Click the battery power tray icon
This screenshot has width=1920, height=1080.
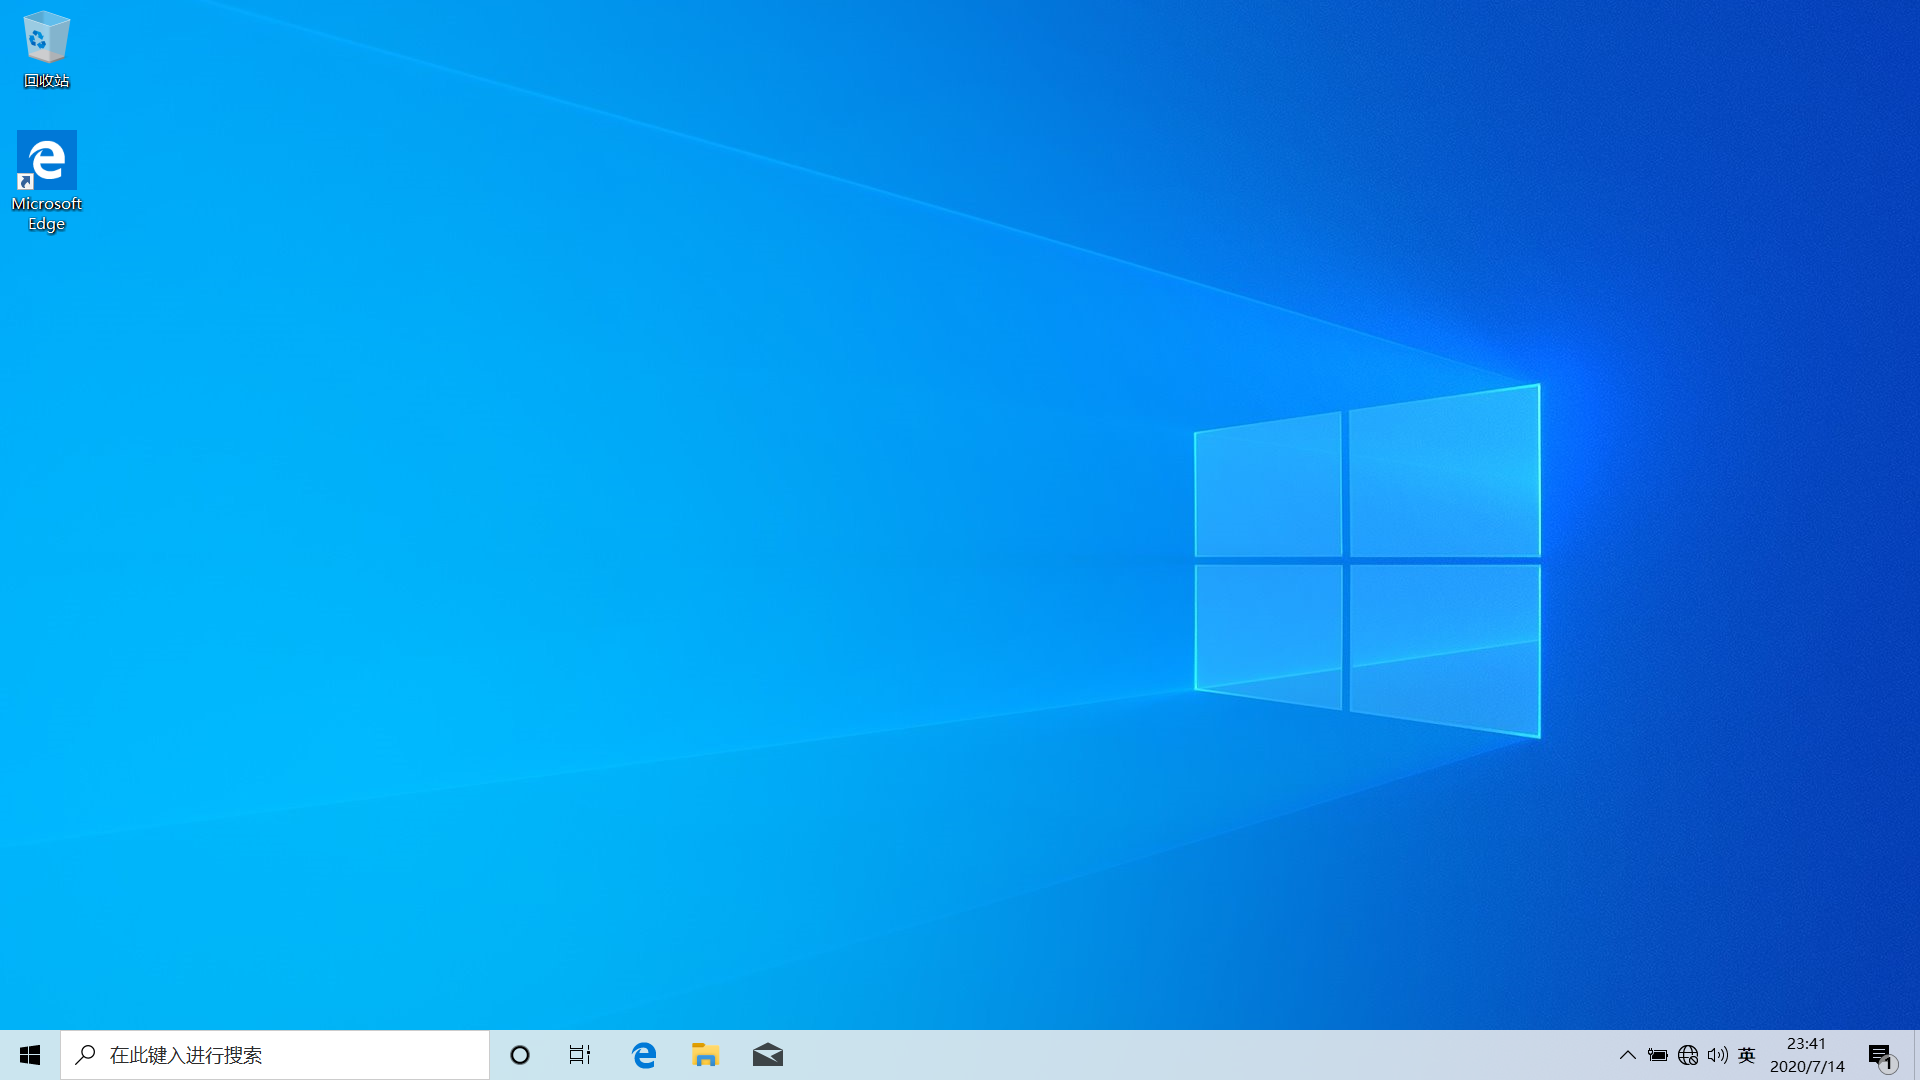[1657, 1055]
